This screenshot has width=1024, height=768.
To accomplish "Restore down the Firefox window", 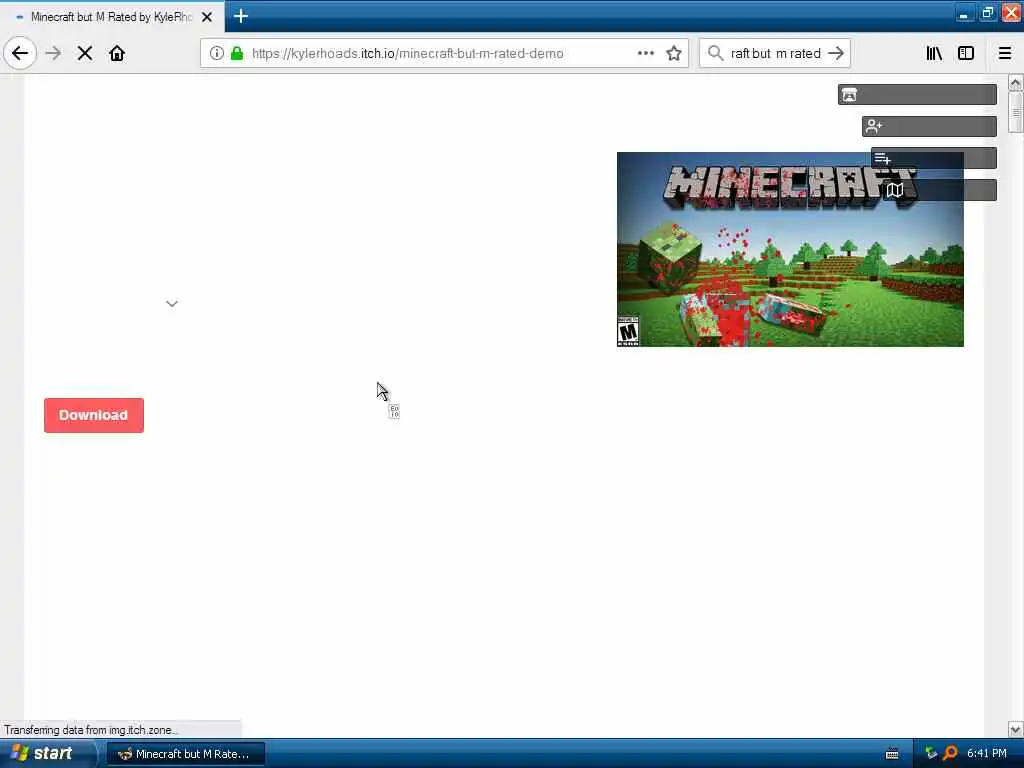I will (x=987, y=13).
